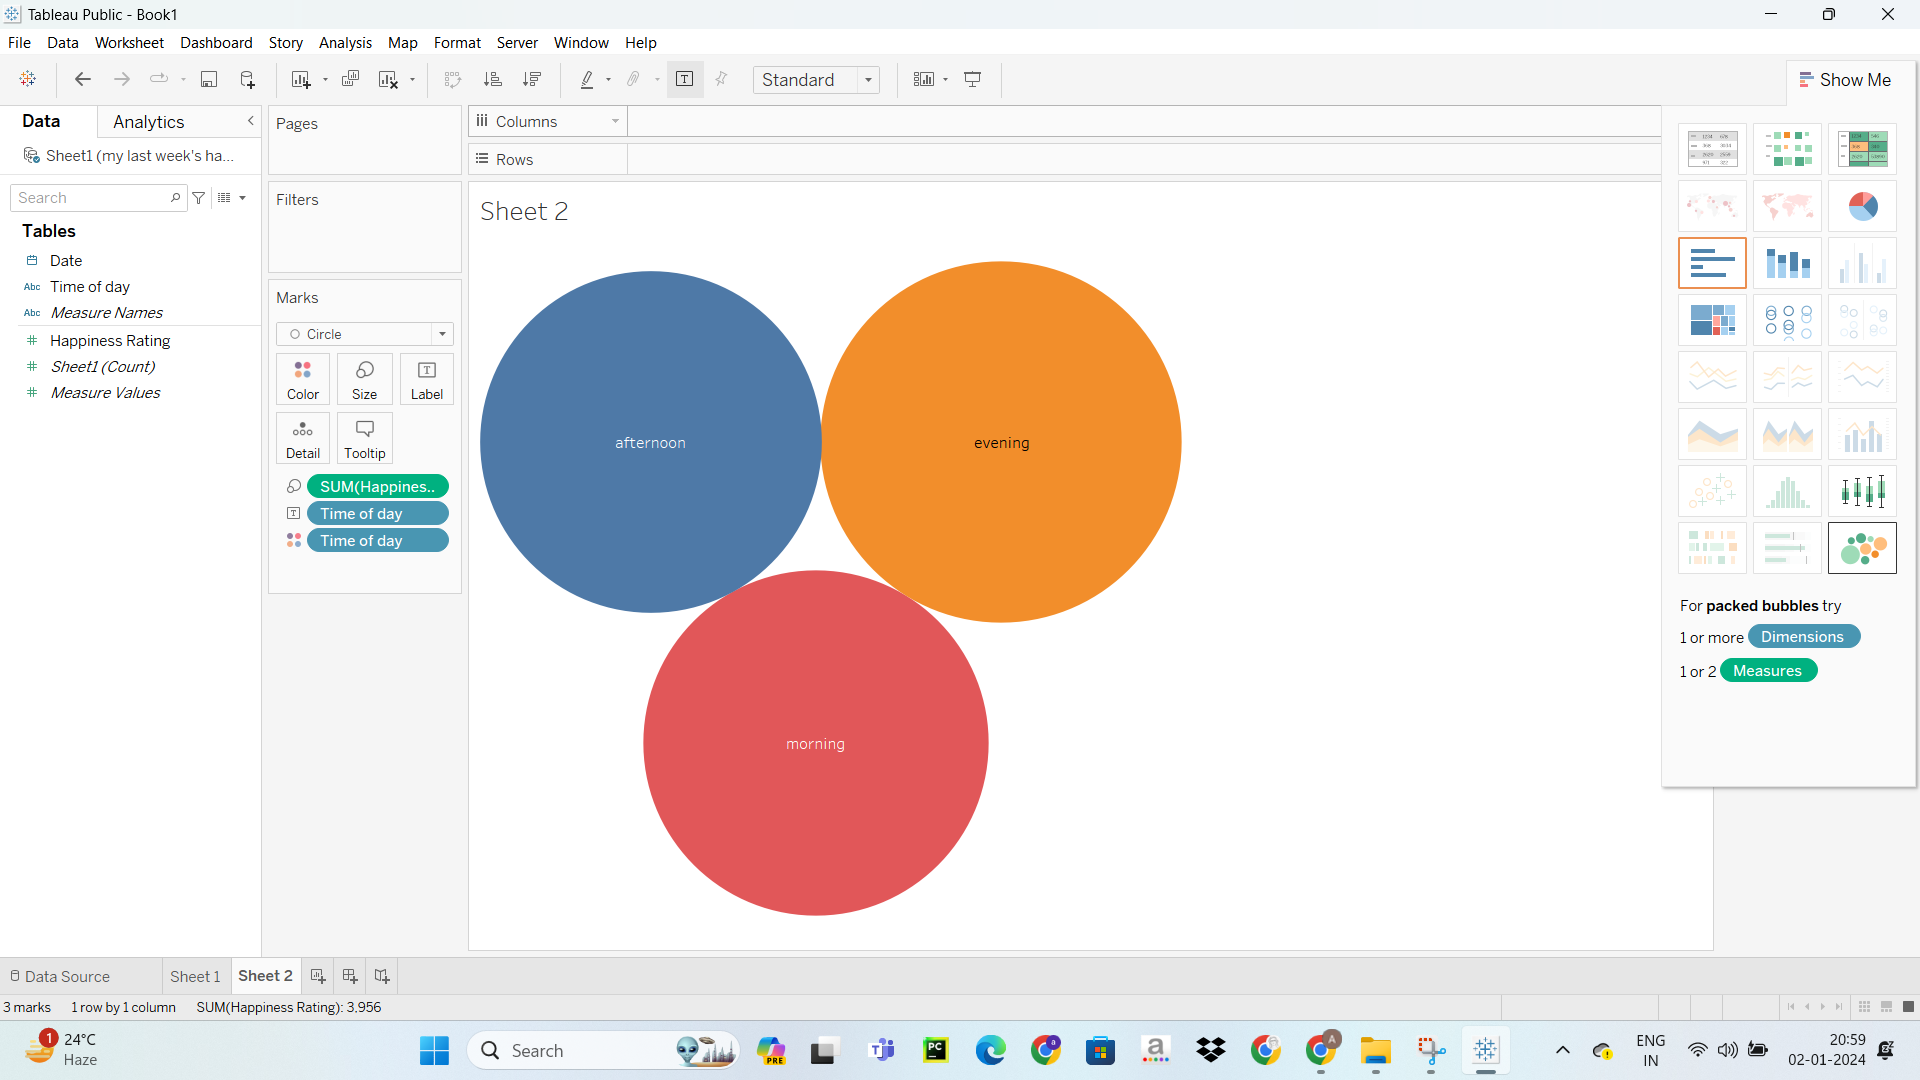The width and height of the screenshot is (1920, 1080).
Task: Click the Time of day color pill
Action: click(x=378, y=541)
